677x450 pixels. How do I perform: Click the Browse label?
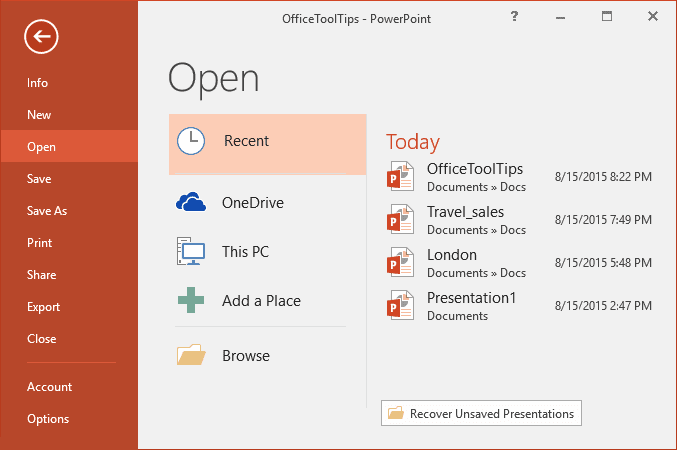[246, 355]
